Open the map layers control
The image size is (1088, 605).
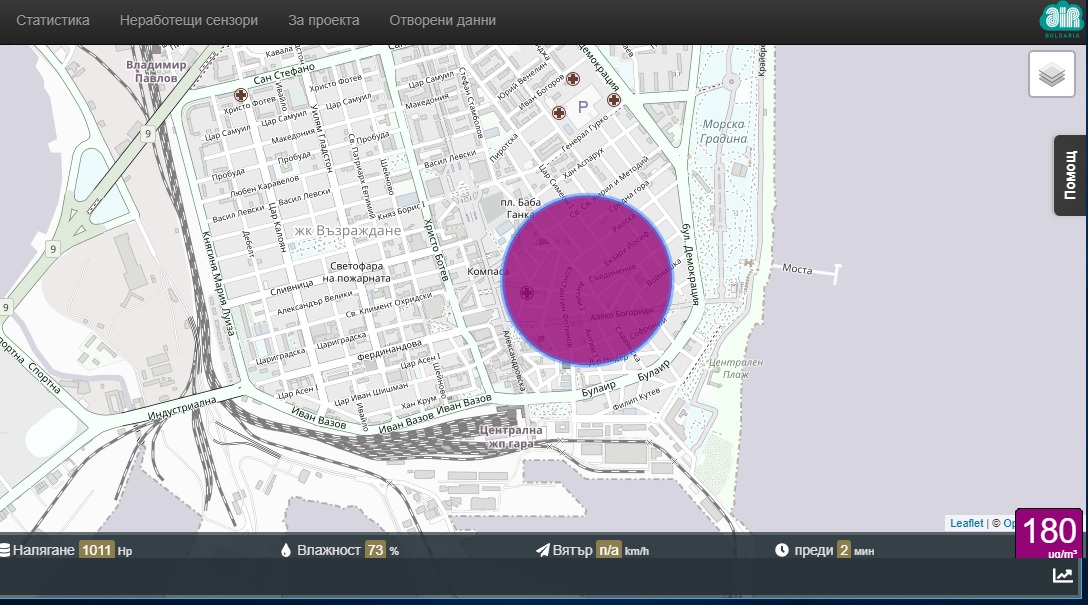[x=1052, y=74]
